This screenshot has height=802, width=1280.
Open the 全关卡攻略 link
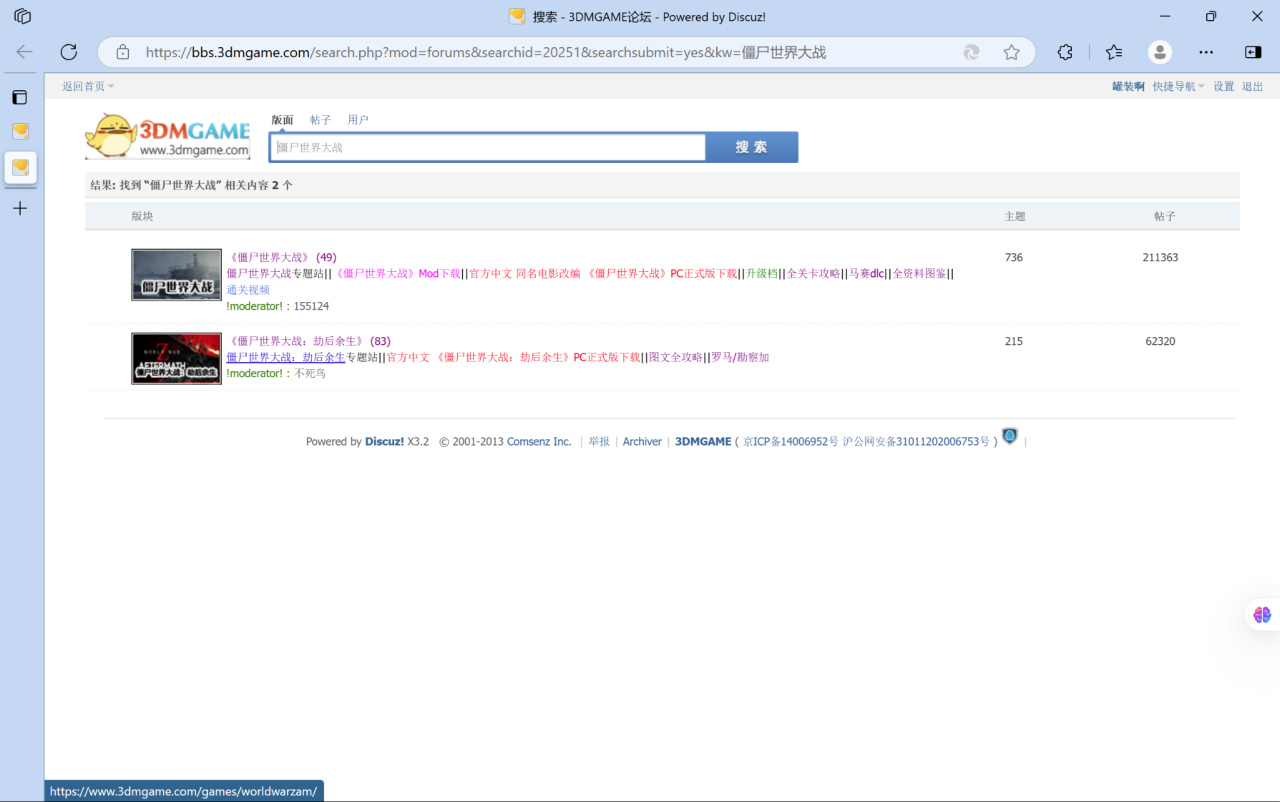813,274
